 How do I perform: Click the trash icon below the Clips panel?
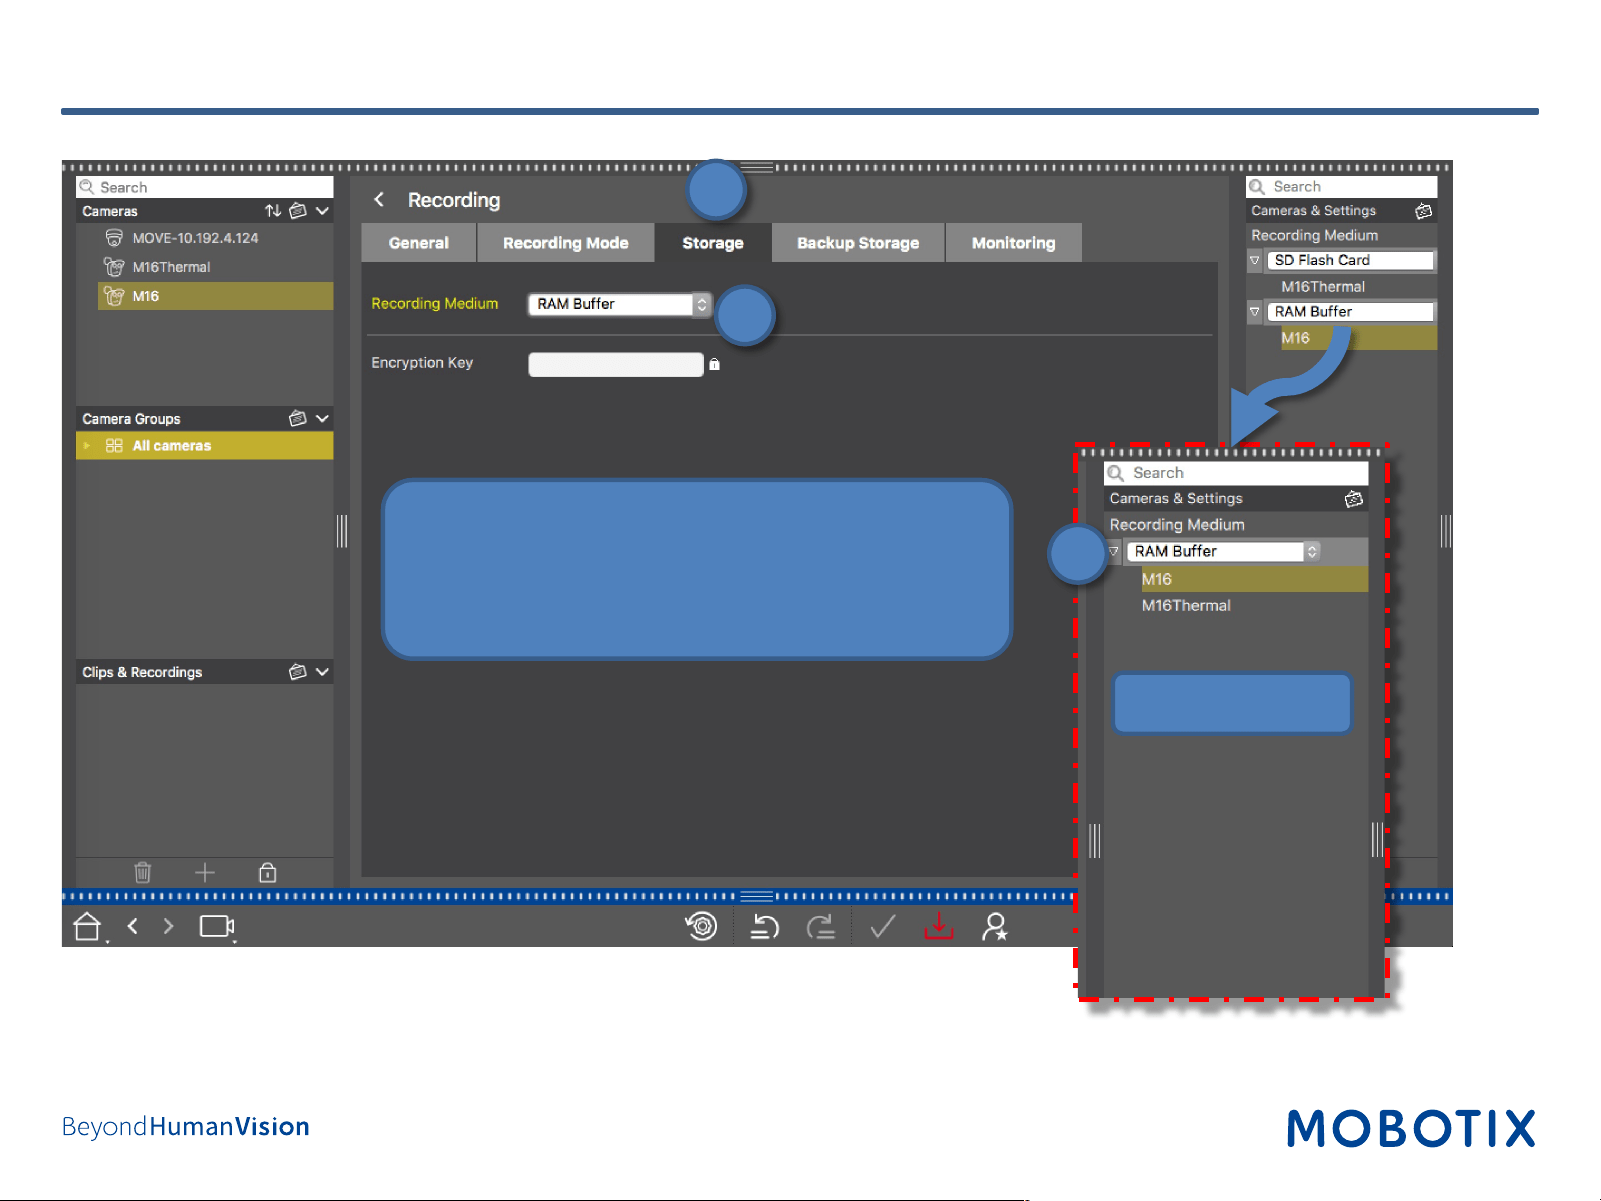pyautogui.click(x=143, y=872)
